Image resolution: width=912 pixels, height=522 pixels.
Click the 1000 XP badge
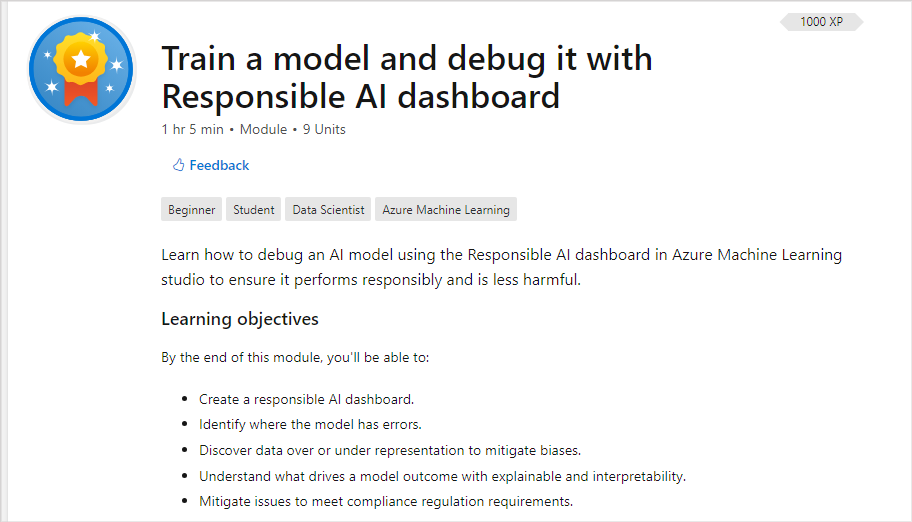821,22
